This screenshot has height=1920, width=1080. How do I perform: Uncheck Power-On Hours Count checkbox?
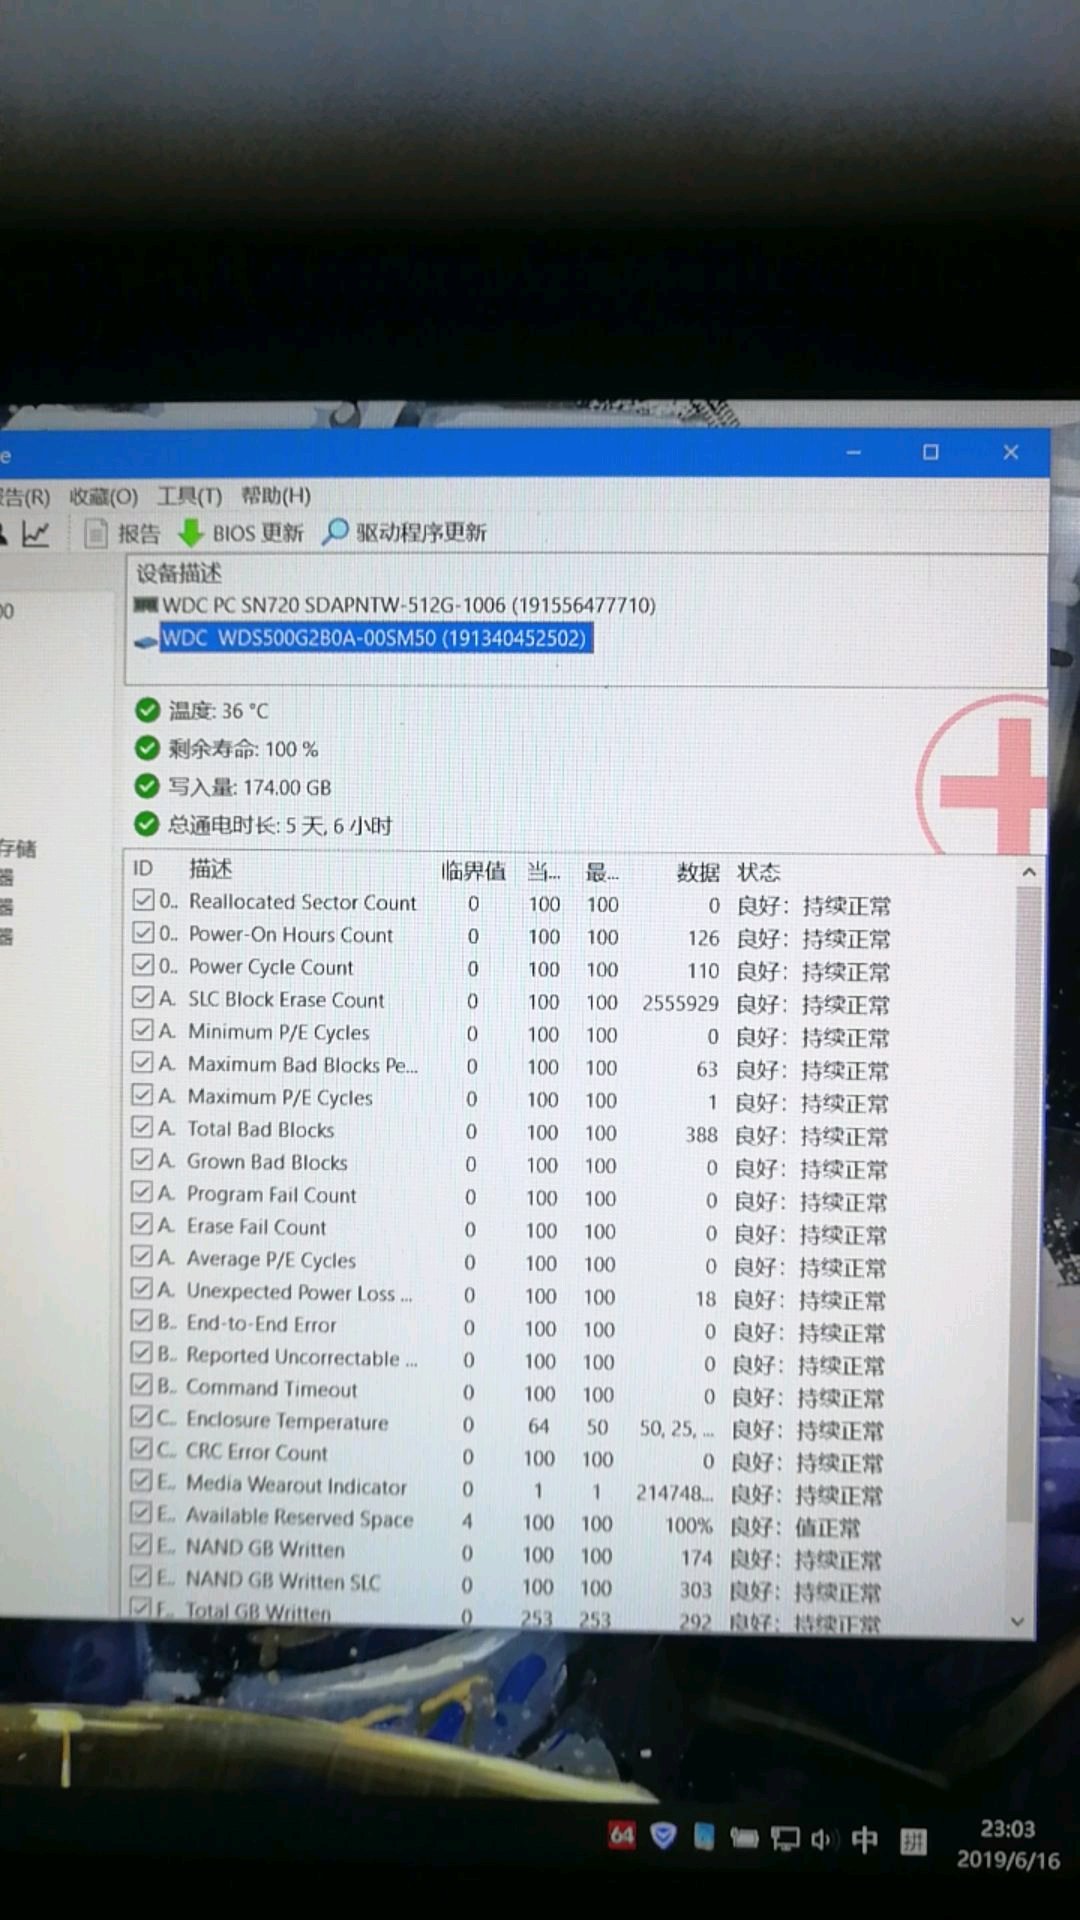tap(144, 933)
